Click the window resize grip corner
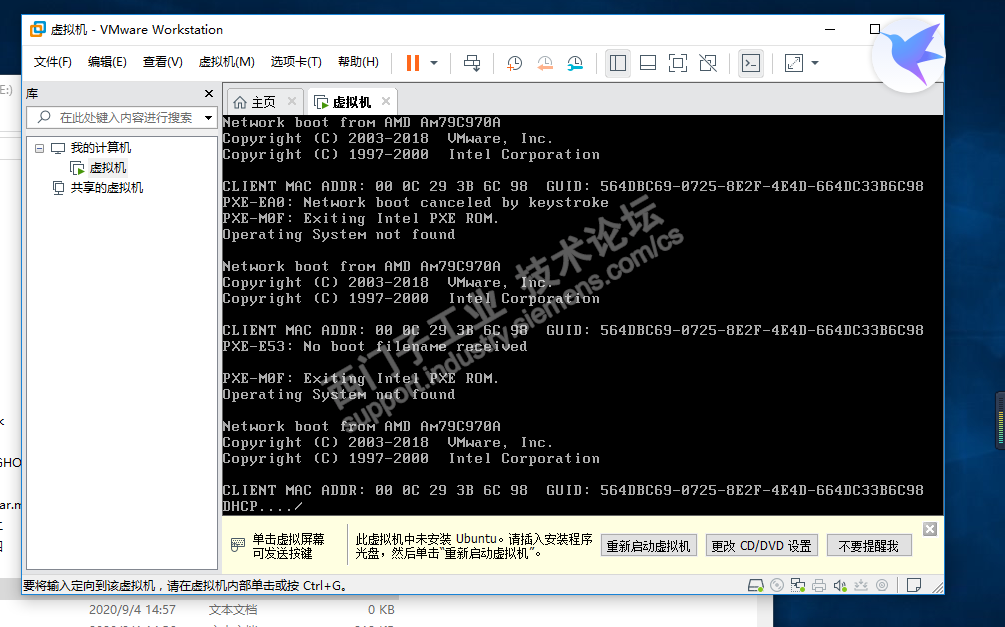This screenshot has width=1005, height=627. coord(938,587)
